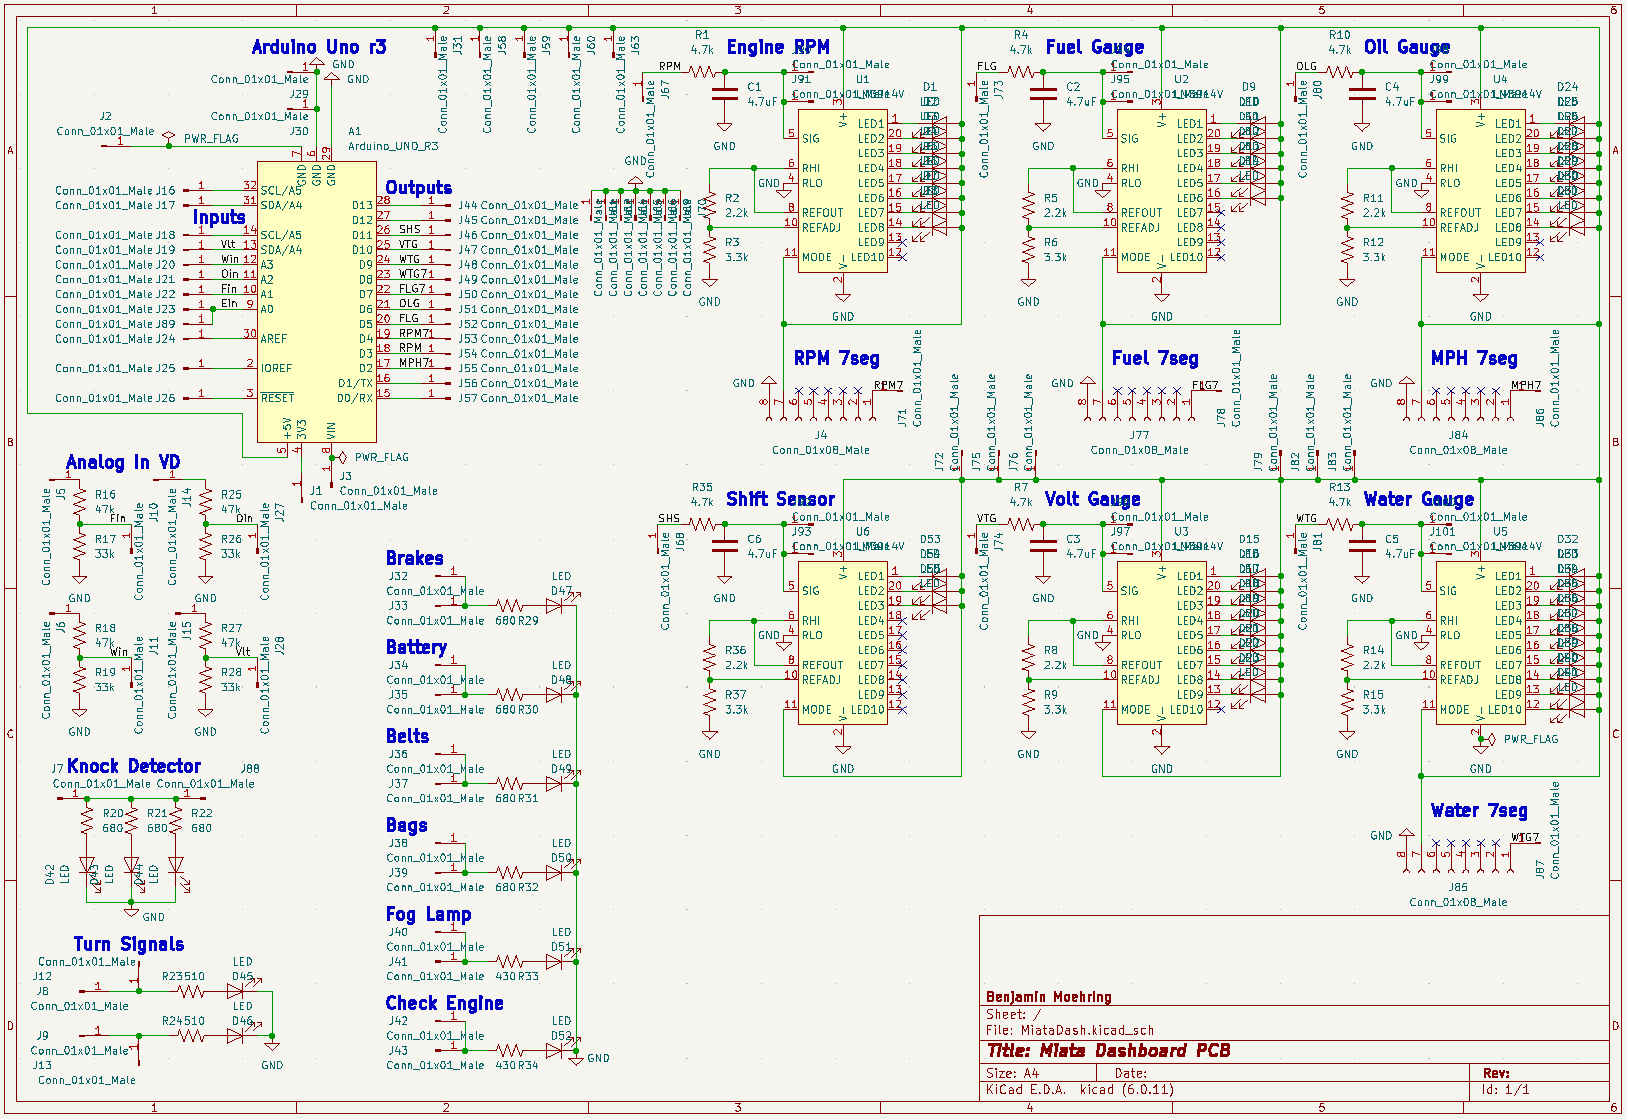The height and width of the screenshot is (1119, 1627).
Task: Click the "Date:" field in title block
Action: point(1131,1073)
